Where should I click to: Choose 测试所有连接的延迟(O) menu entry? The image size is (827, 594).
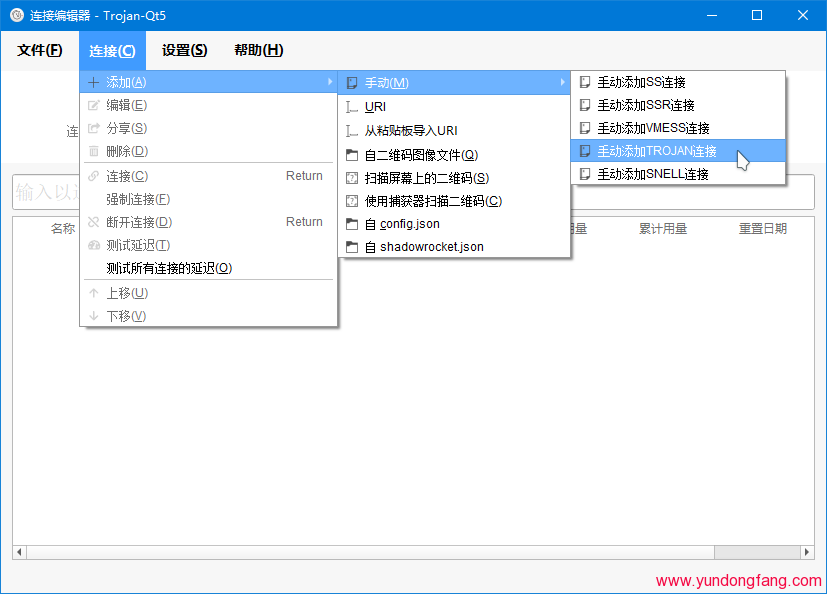click(x=208, y=269)
